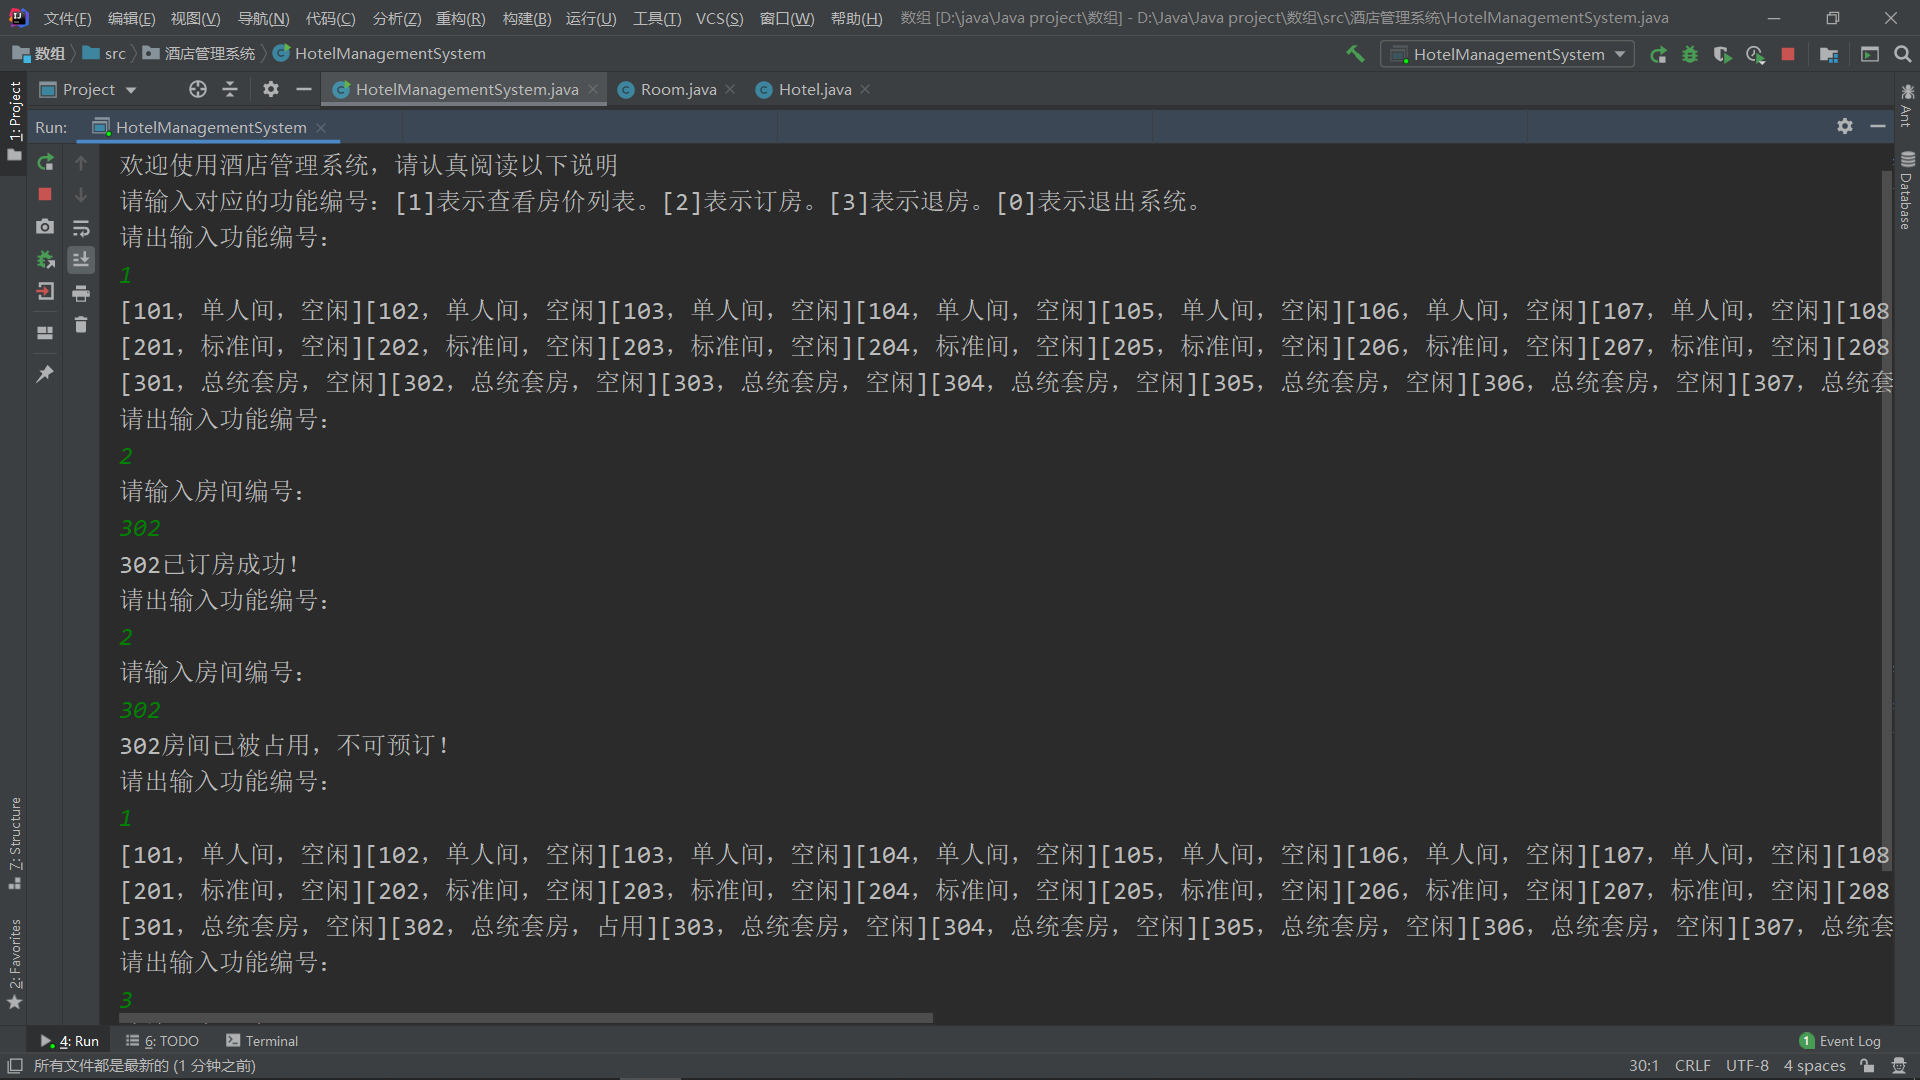Close the HotelManagementSystem.java tab
This screenshot has width=1920, height=1080.
pos(593,89)
